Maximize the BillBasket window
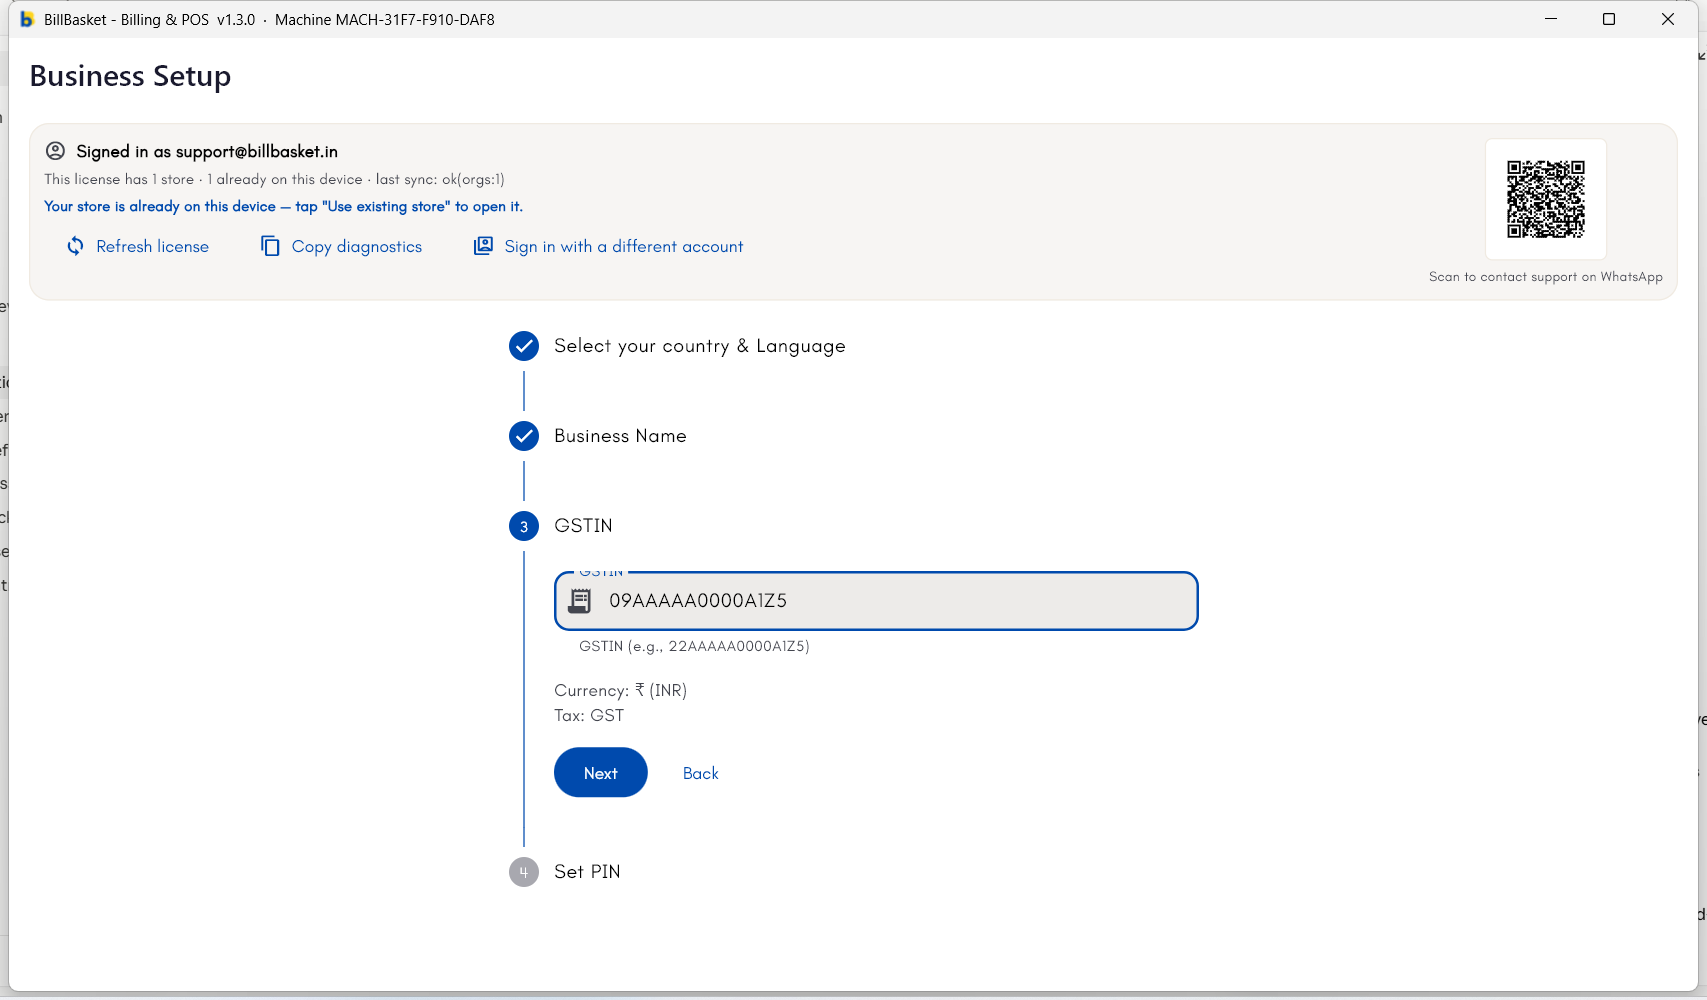Screen dimensions: 1707x1000 tap(1609, 19)
